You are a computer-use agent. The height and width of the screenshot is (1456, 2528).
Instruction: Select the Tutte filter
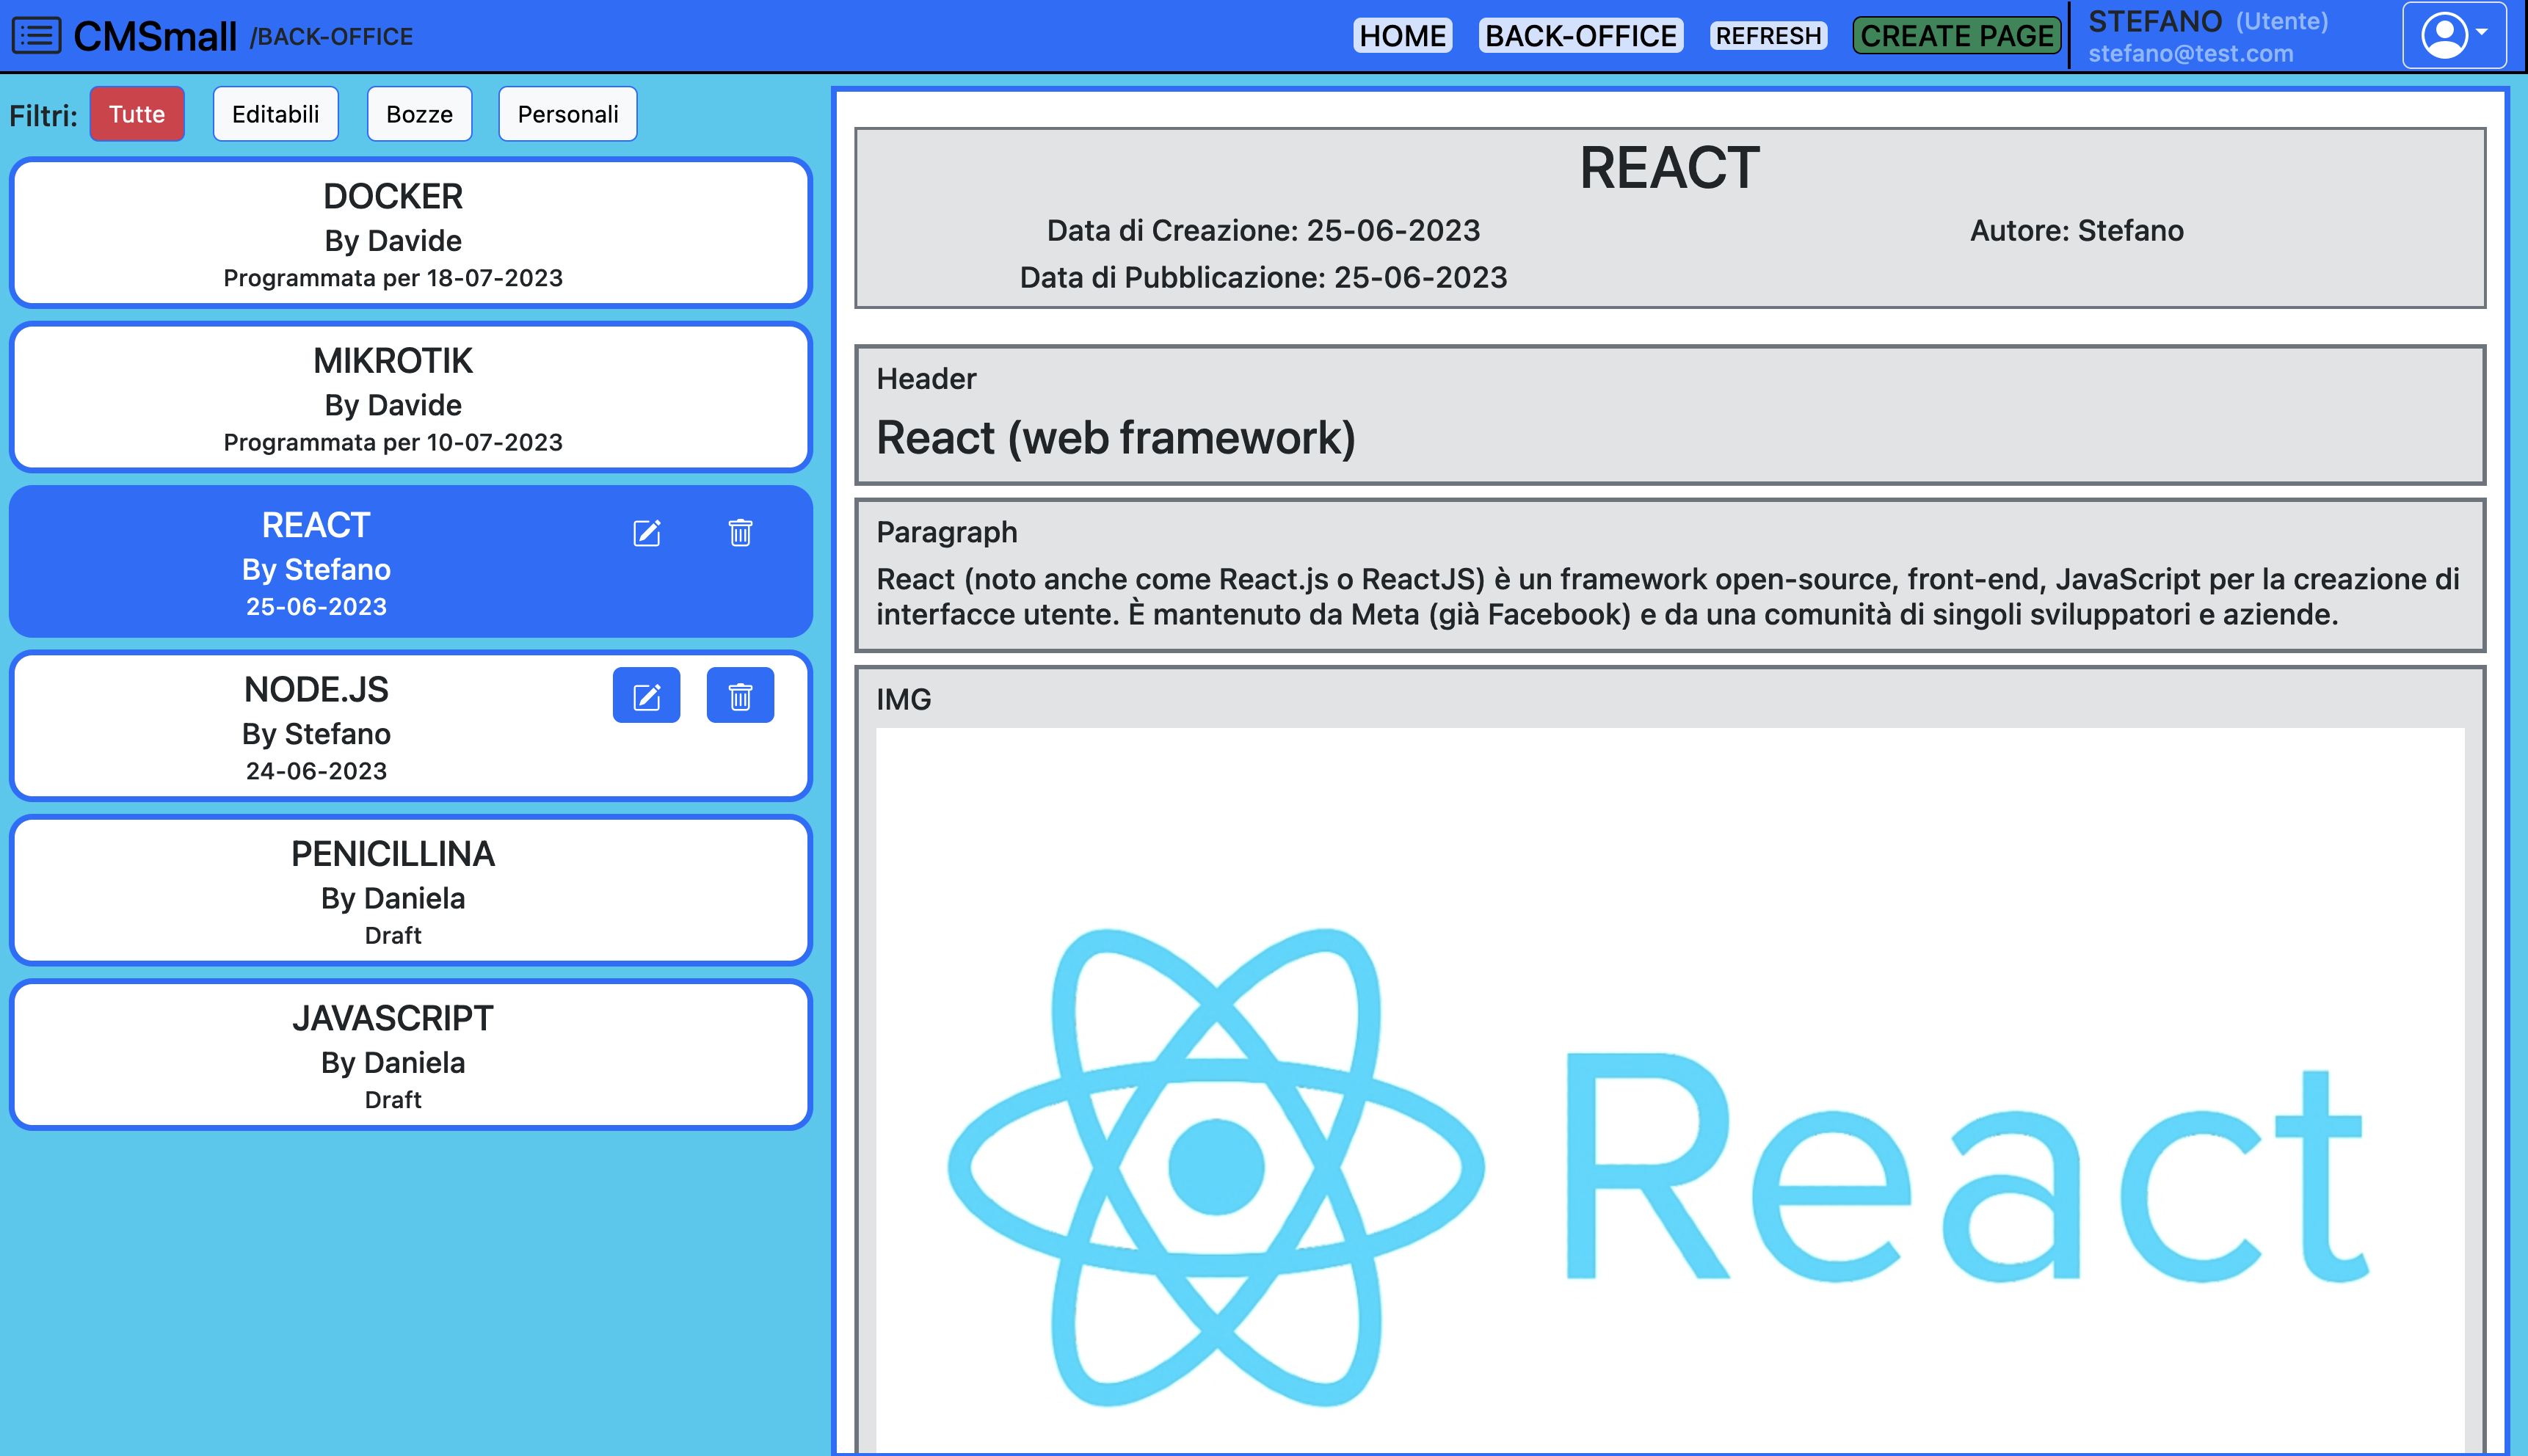pyautogui.click(x=137, y=114)
